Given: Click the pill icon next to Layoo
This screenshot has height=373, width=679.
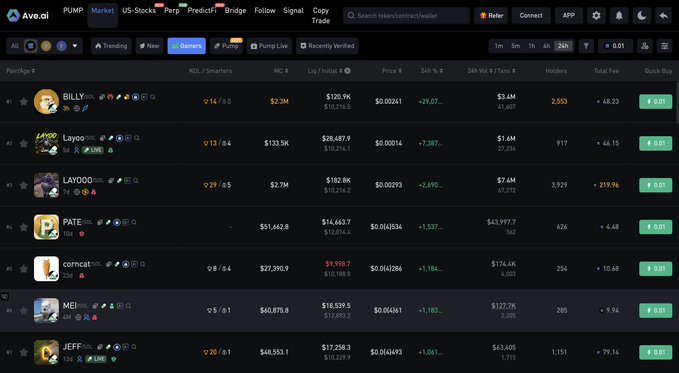Looking at the screenshot, I should tap(111, 138).
